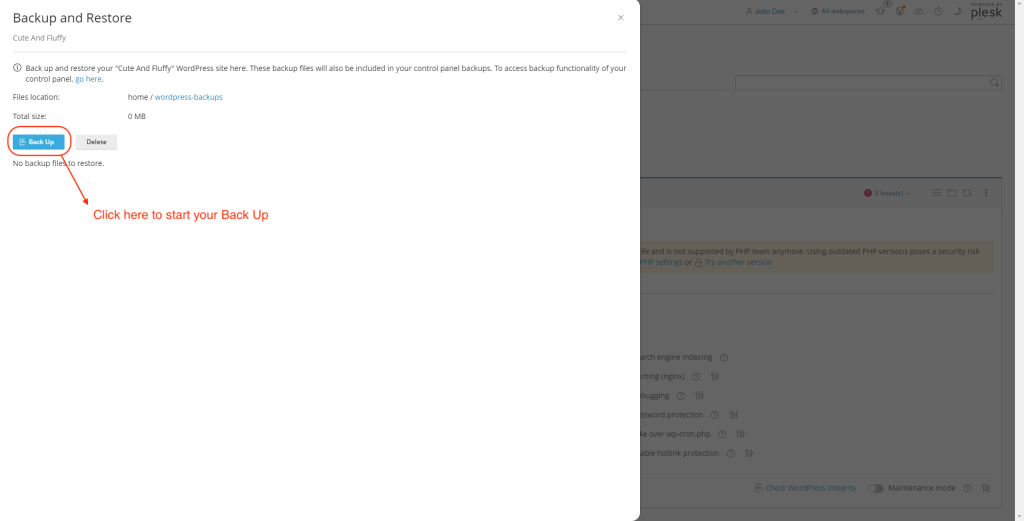Click the Delete button in Backup dialog

[x=96, y=142]
